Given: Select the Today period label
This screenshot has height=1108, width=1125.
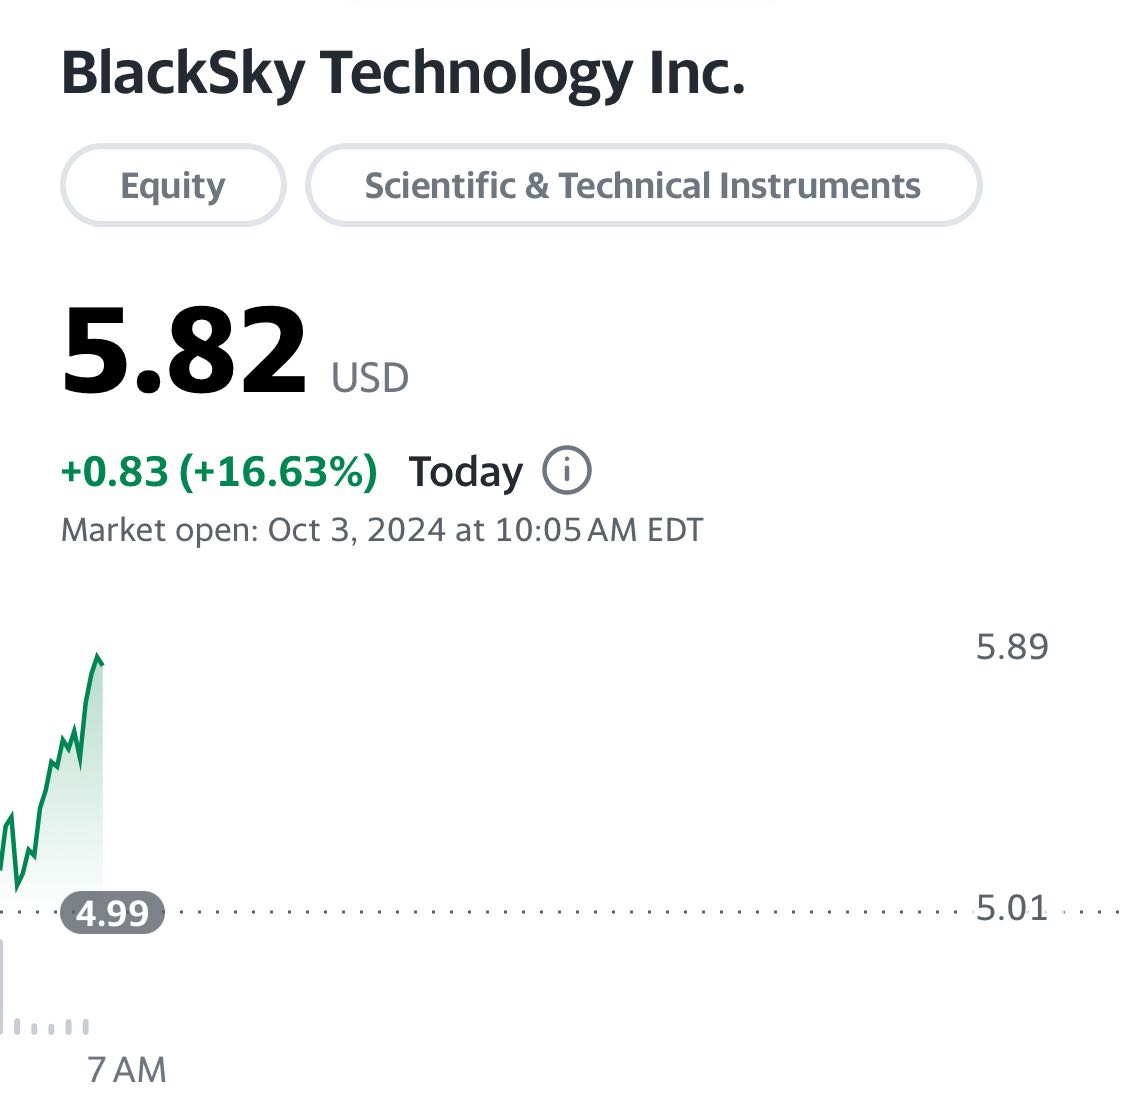Looking at the screenshot, I should (x=466, y=472).
